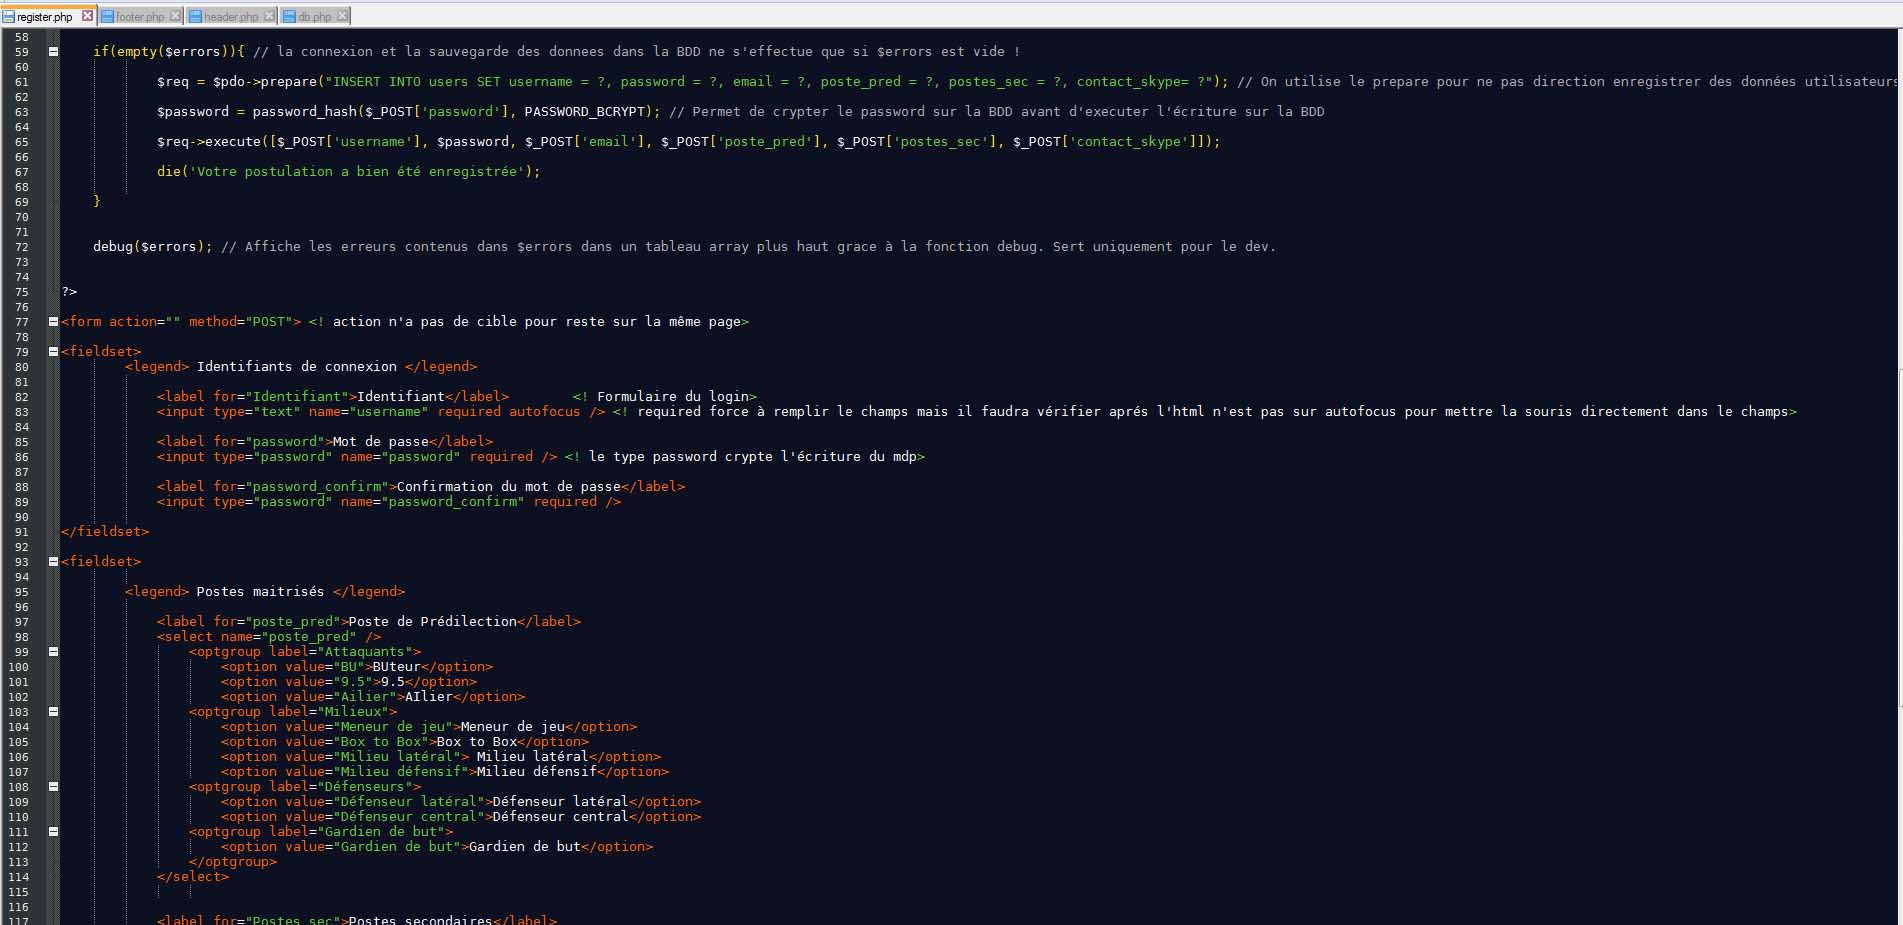
Task: Close the footer.php tab
Action: [x=176, y=15]
